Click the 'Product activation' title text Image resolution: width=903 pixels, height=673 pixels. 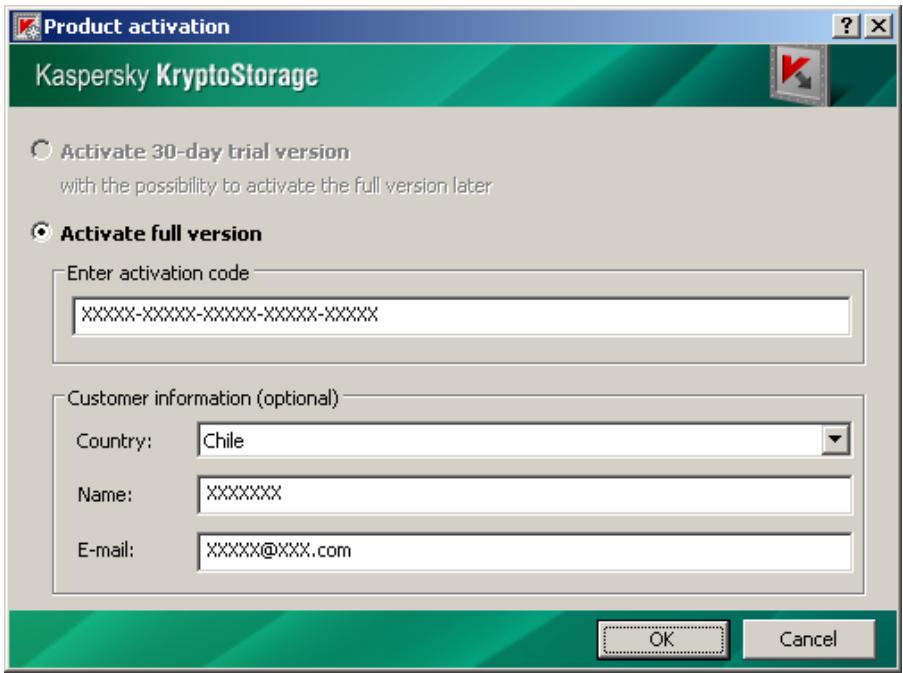136,26
